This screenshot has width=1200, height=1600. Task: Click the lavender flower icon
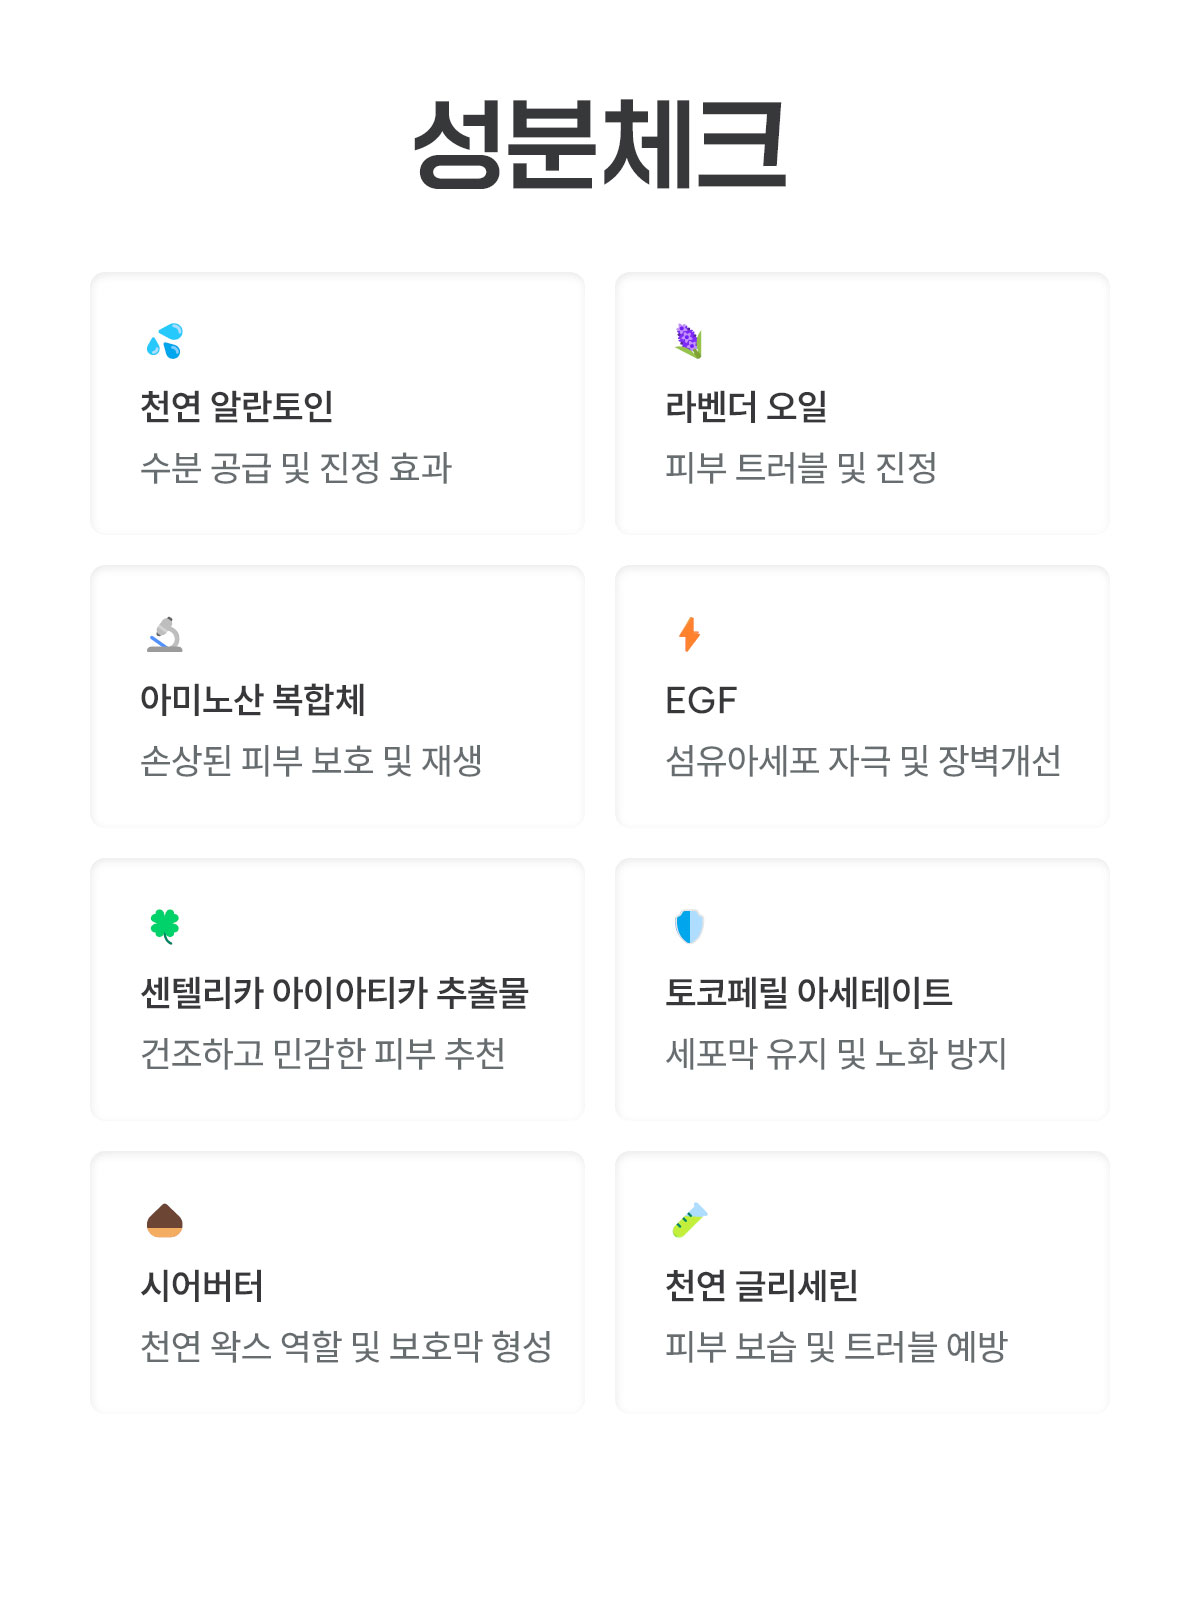pyautogui.click(x=689, y=341)
